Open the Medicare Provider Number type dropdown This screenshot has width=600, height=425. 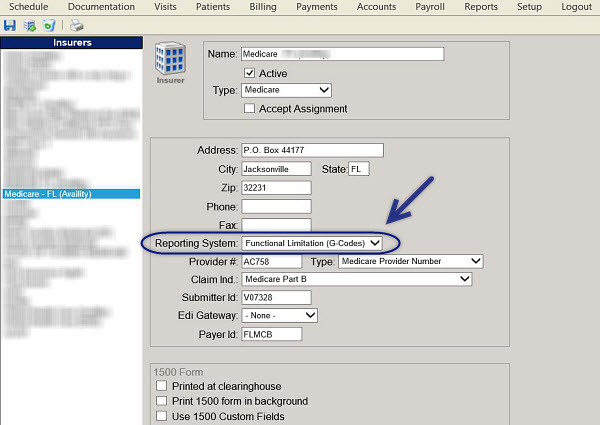coord(411,261)
